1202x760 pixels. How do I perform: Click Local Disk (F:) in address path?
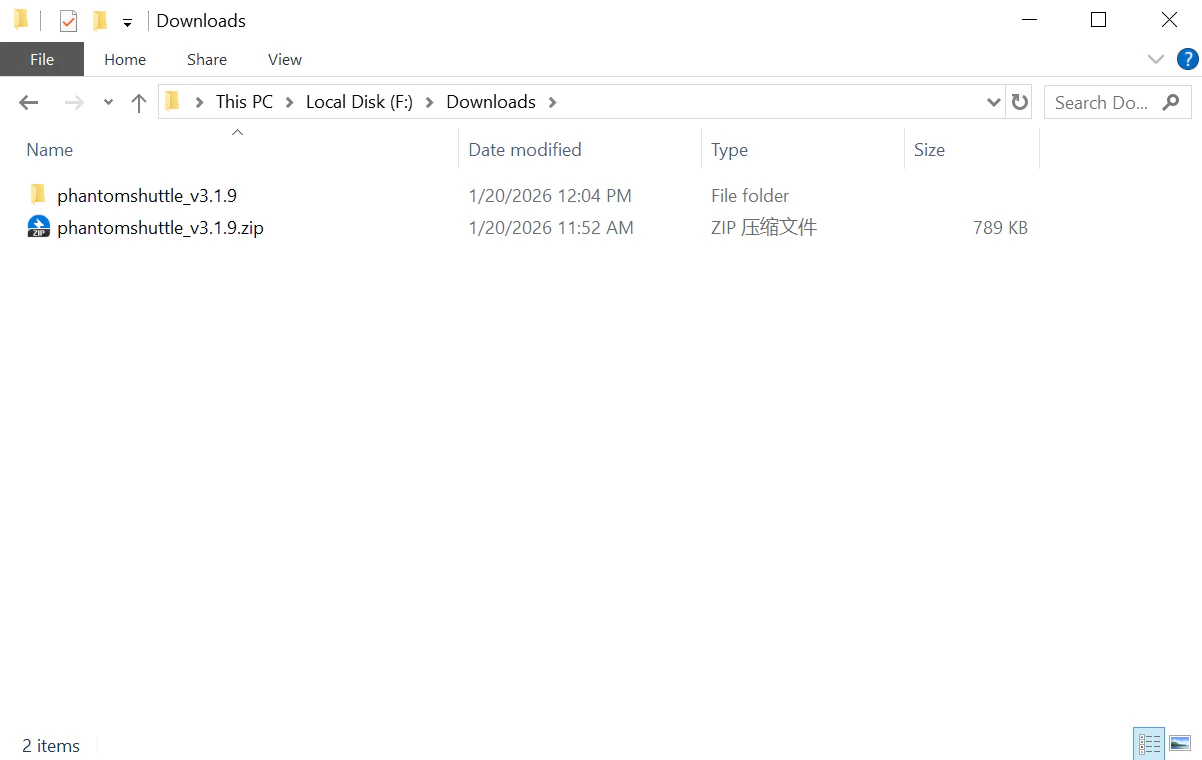click(359, 102)
